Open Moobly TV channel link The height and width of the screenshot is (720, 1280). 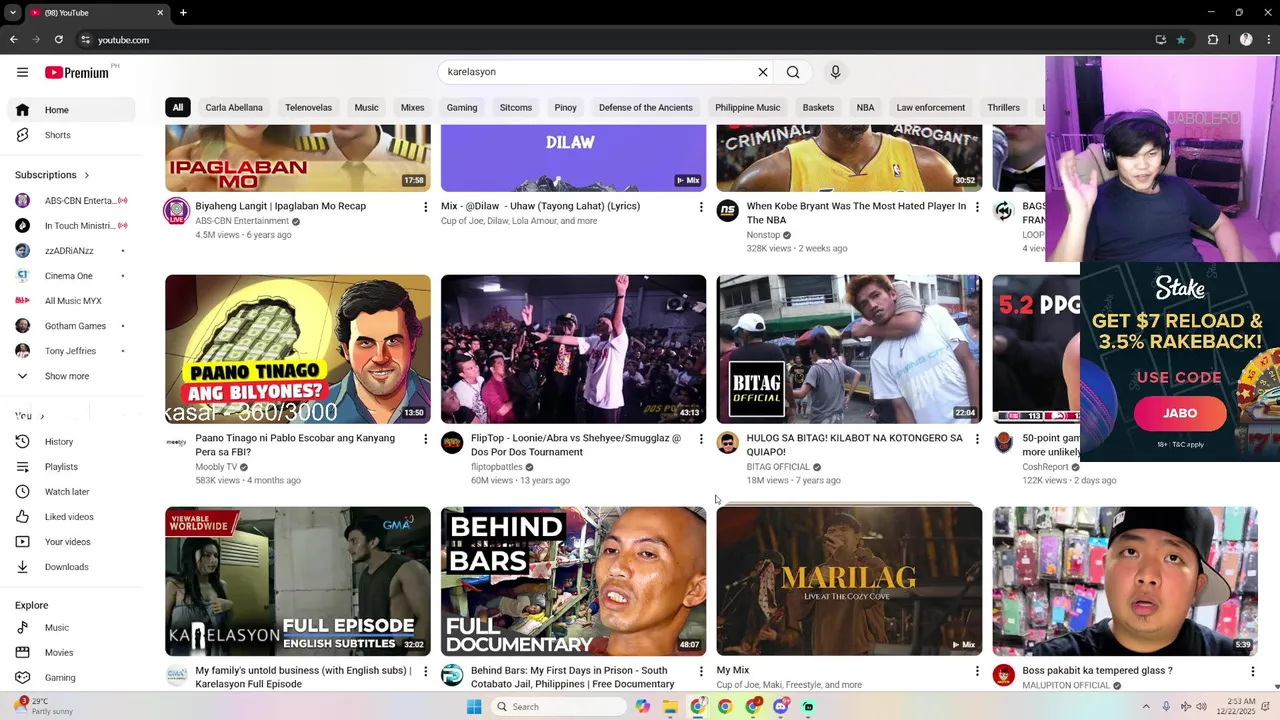pyautogui.click(x=216, y=467)
